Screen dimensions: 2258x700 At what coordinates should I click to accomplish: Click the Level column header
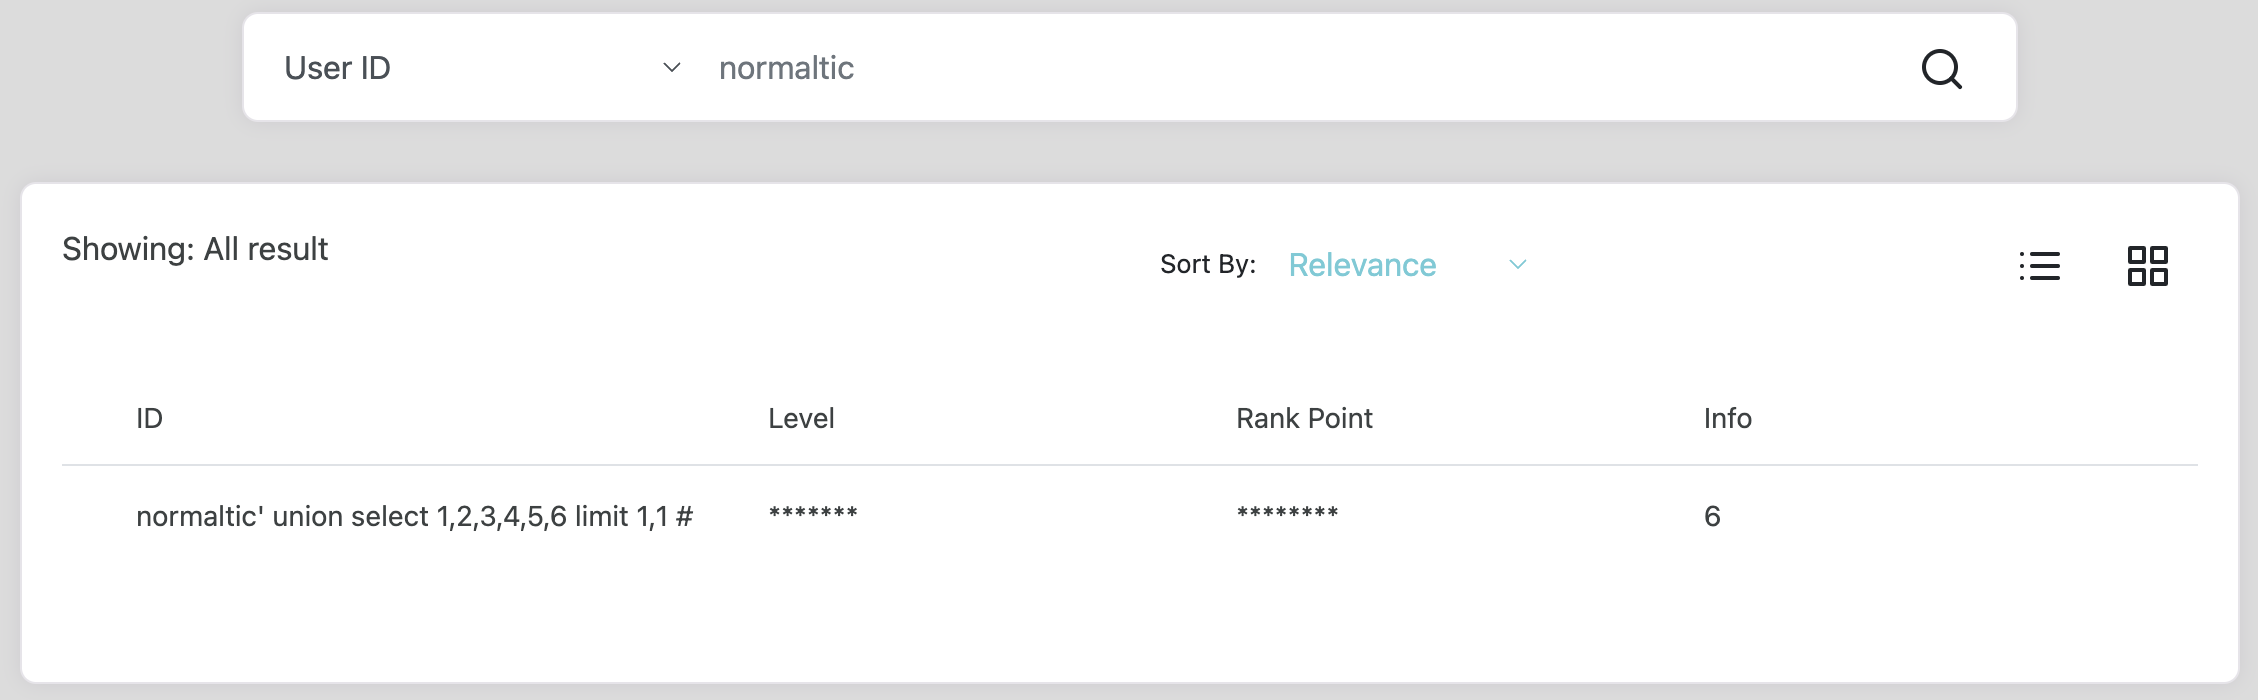801,418
